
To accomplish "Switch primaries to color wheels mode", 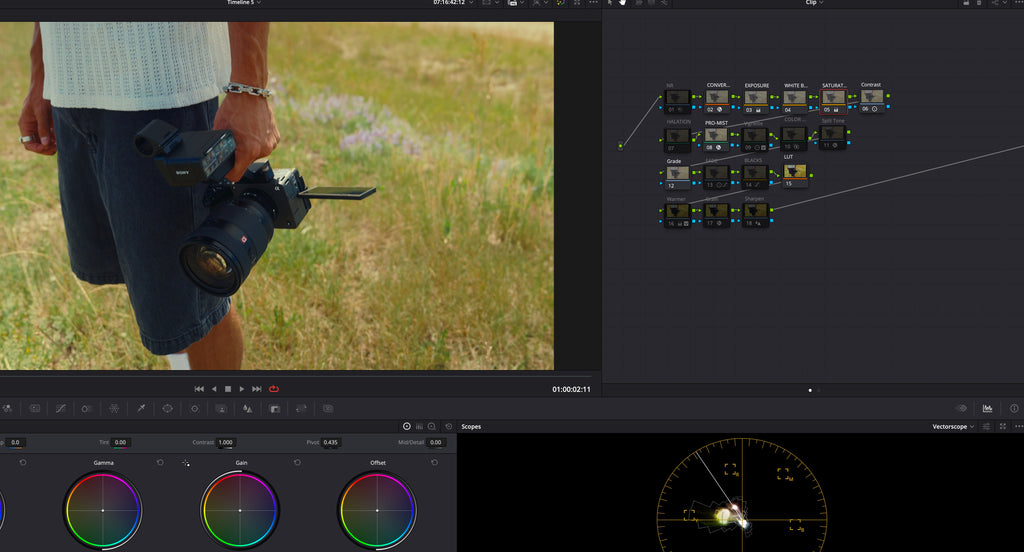I will click(x=407, y=426).
